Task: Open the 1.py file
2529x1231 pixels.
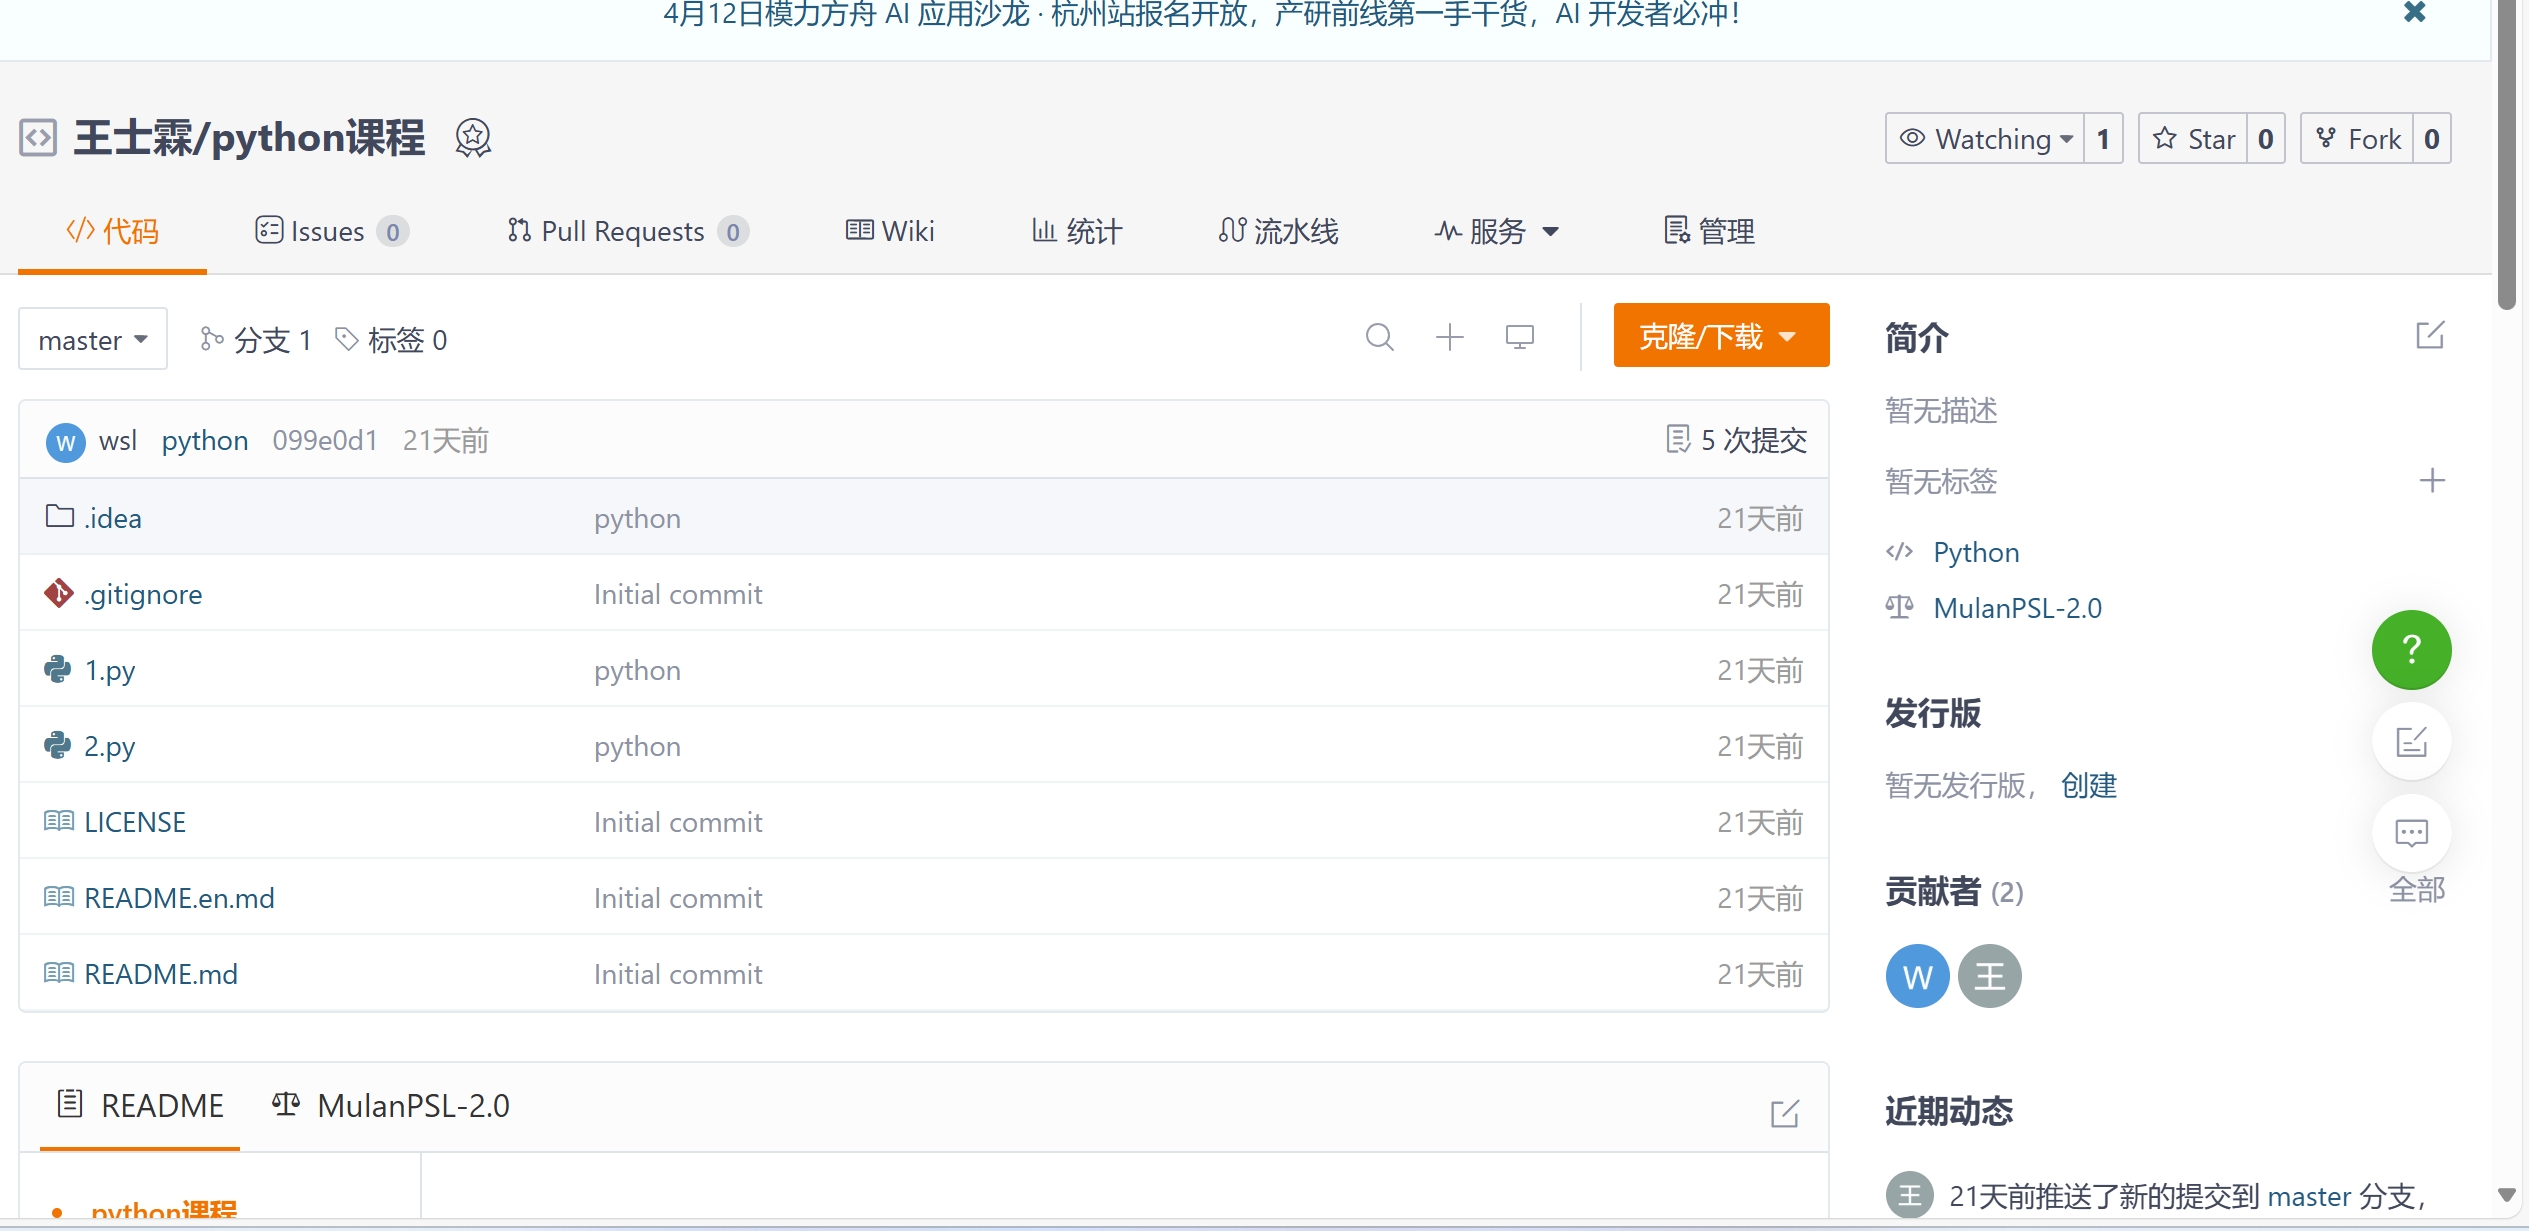Action: coord(110,670)
